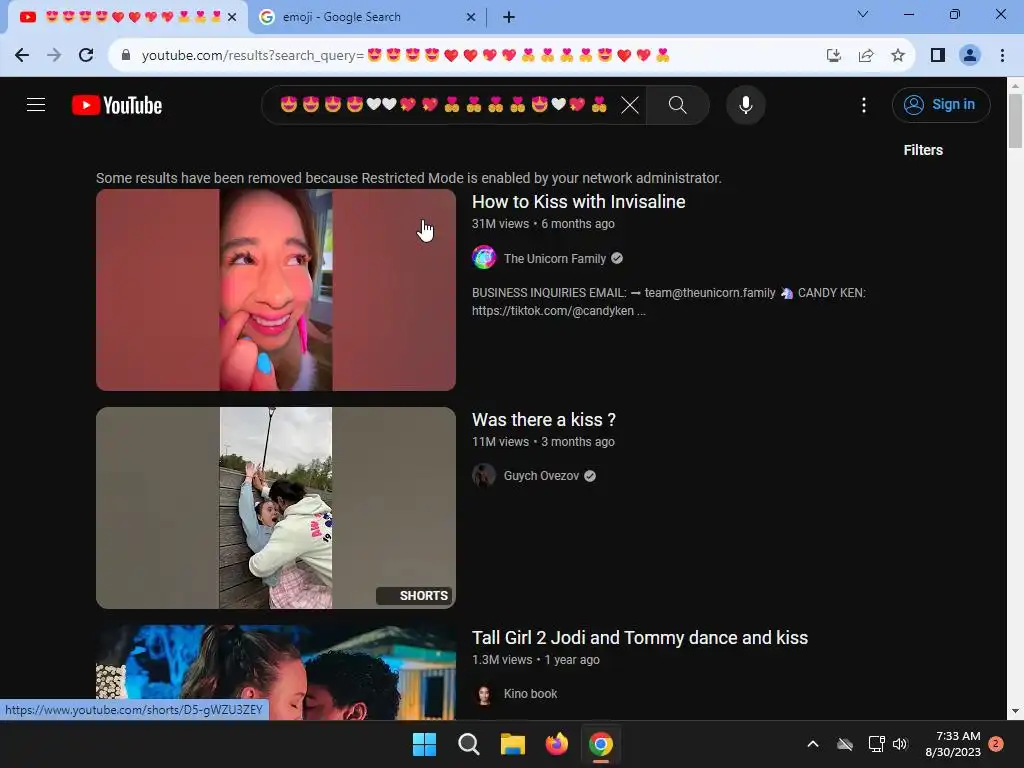Click the Chrome address bar URL
The width and height of the screenshot is (1024, 768).
click(x=405, y=56)
